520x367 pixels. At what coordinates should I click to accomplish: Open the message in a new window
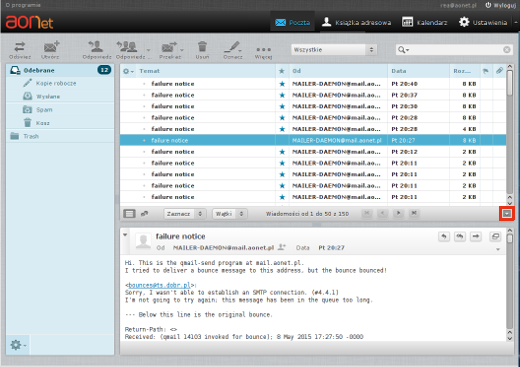(495, 237)
